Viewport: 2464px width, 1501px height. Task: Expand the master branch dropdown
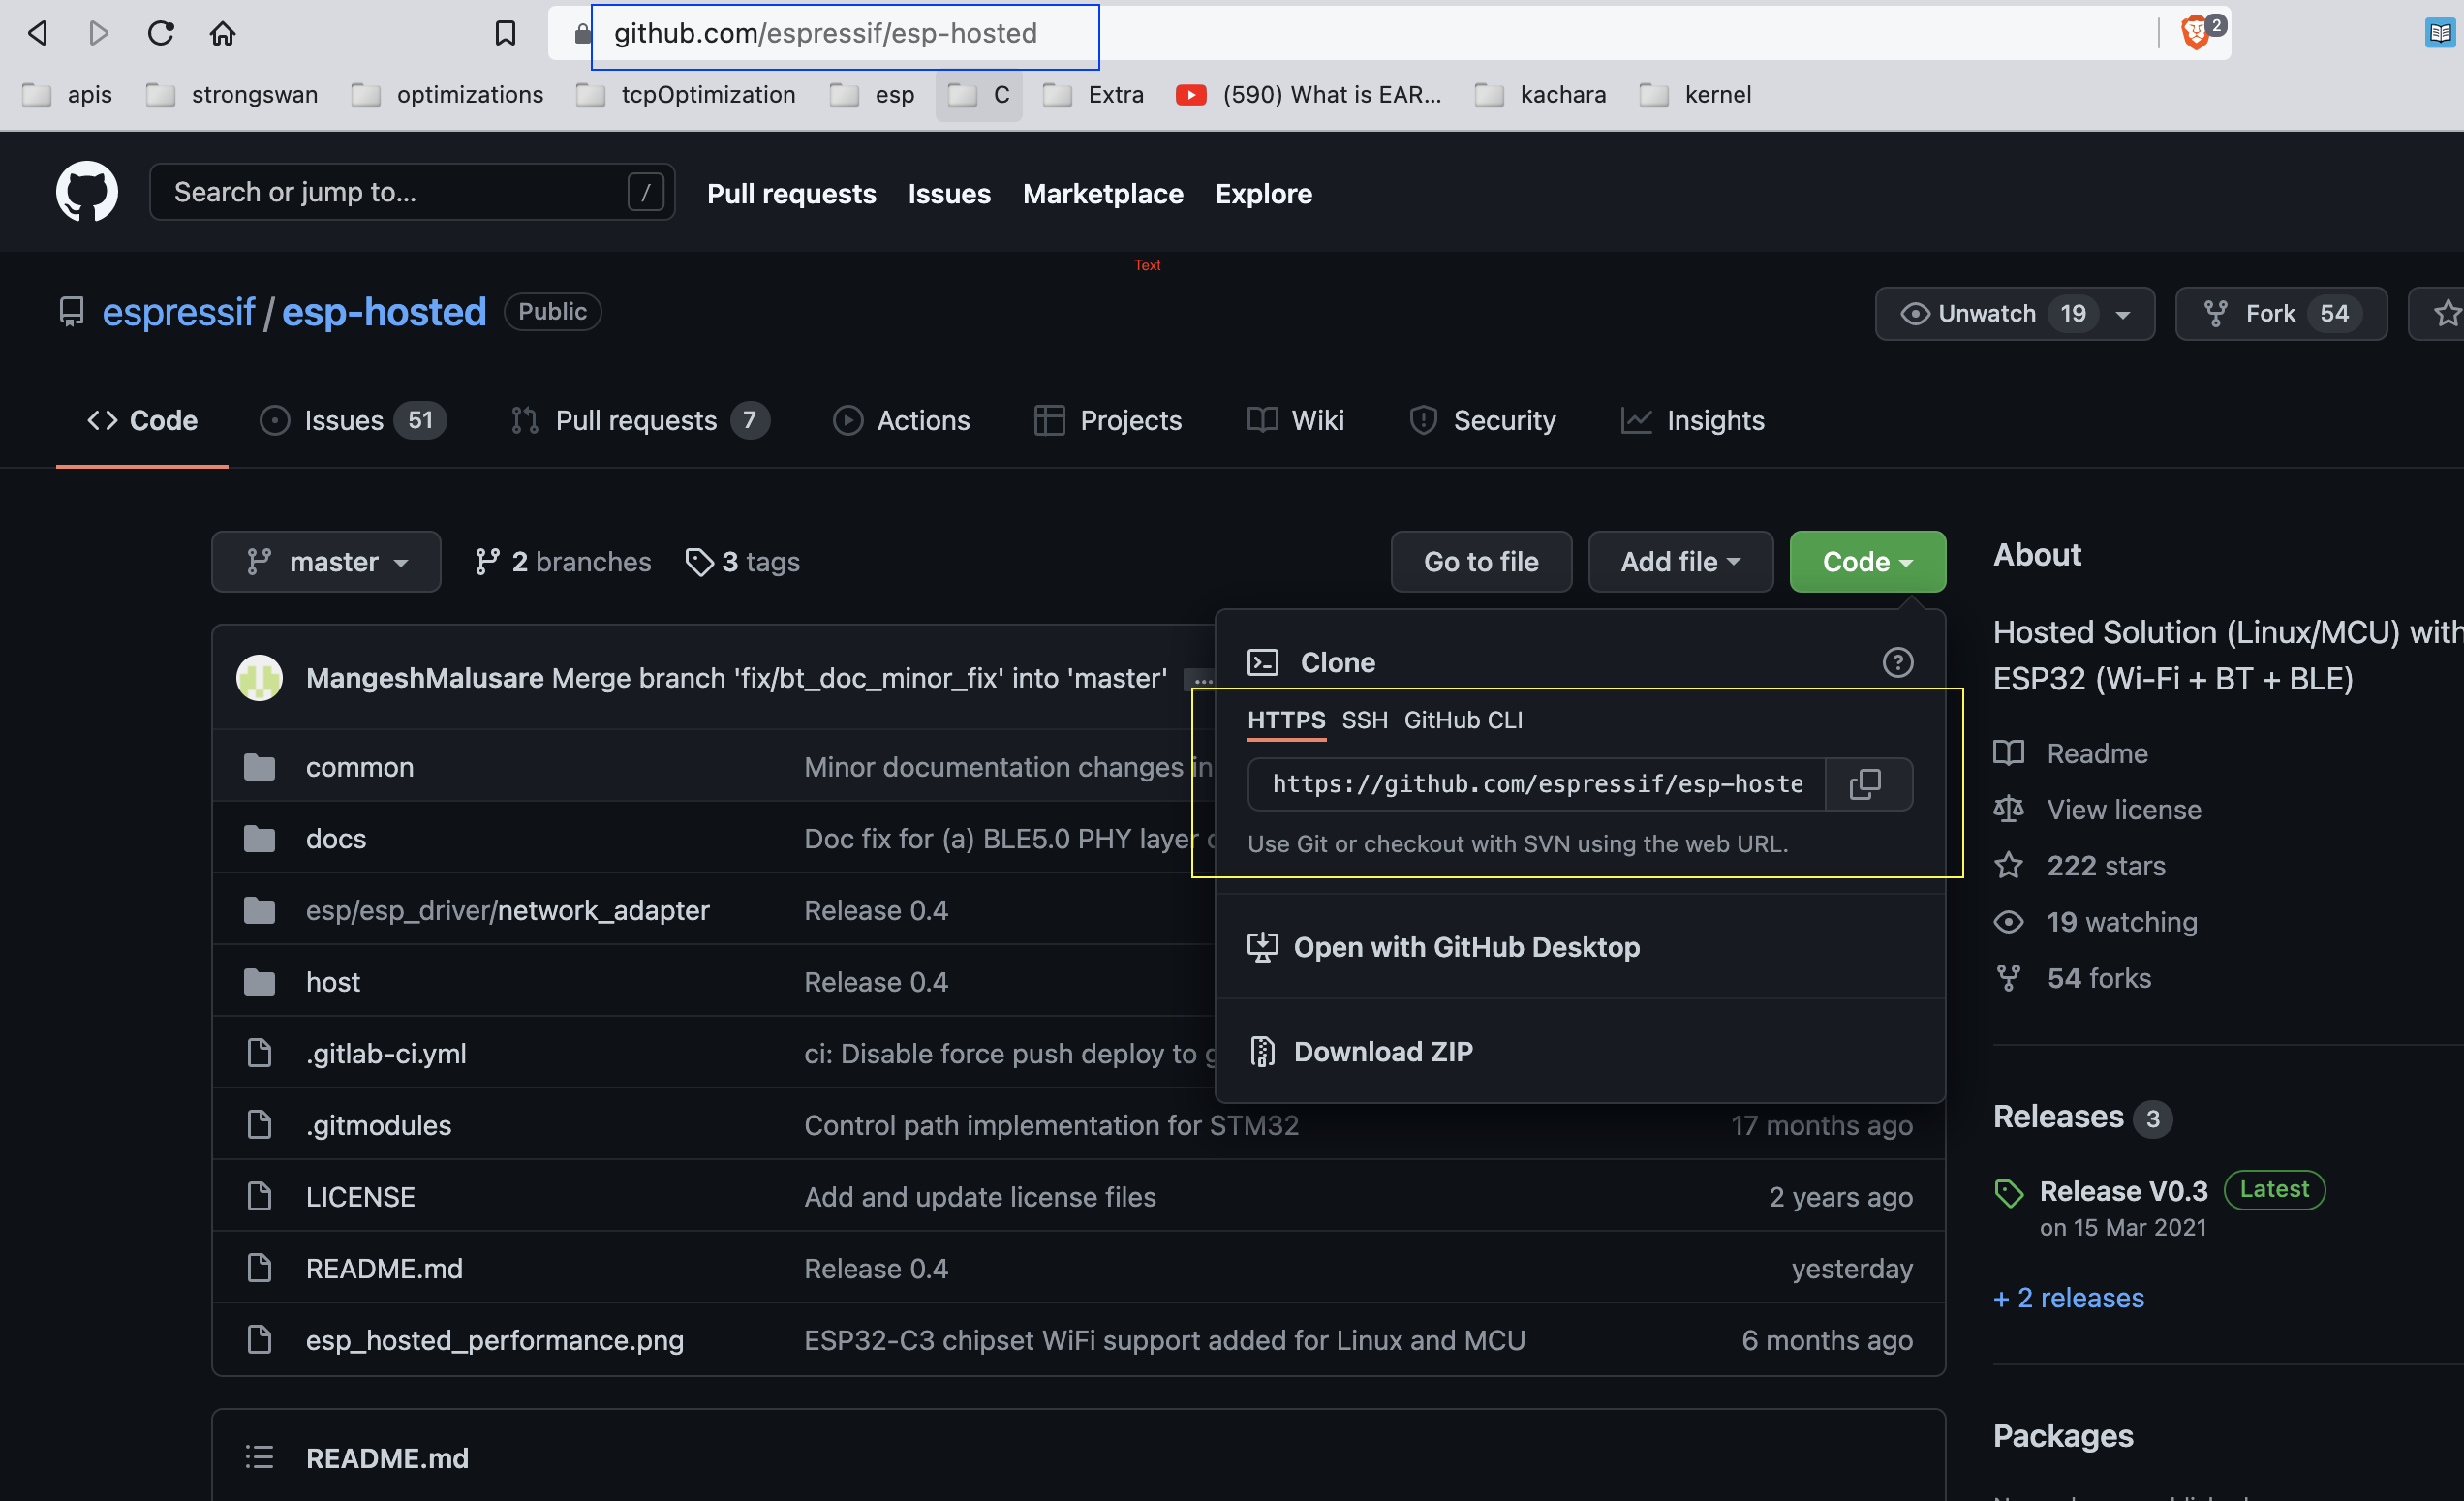(x=326, y=561)
